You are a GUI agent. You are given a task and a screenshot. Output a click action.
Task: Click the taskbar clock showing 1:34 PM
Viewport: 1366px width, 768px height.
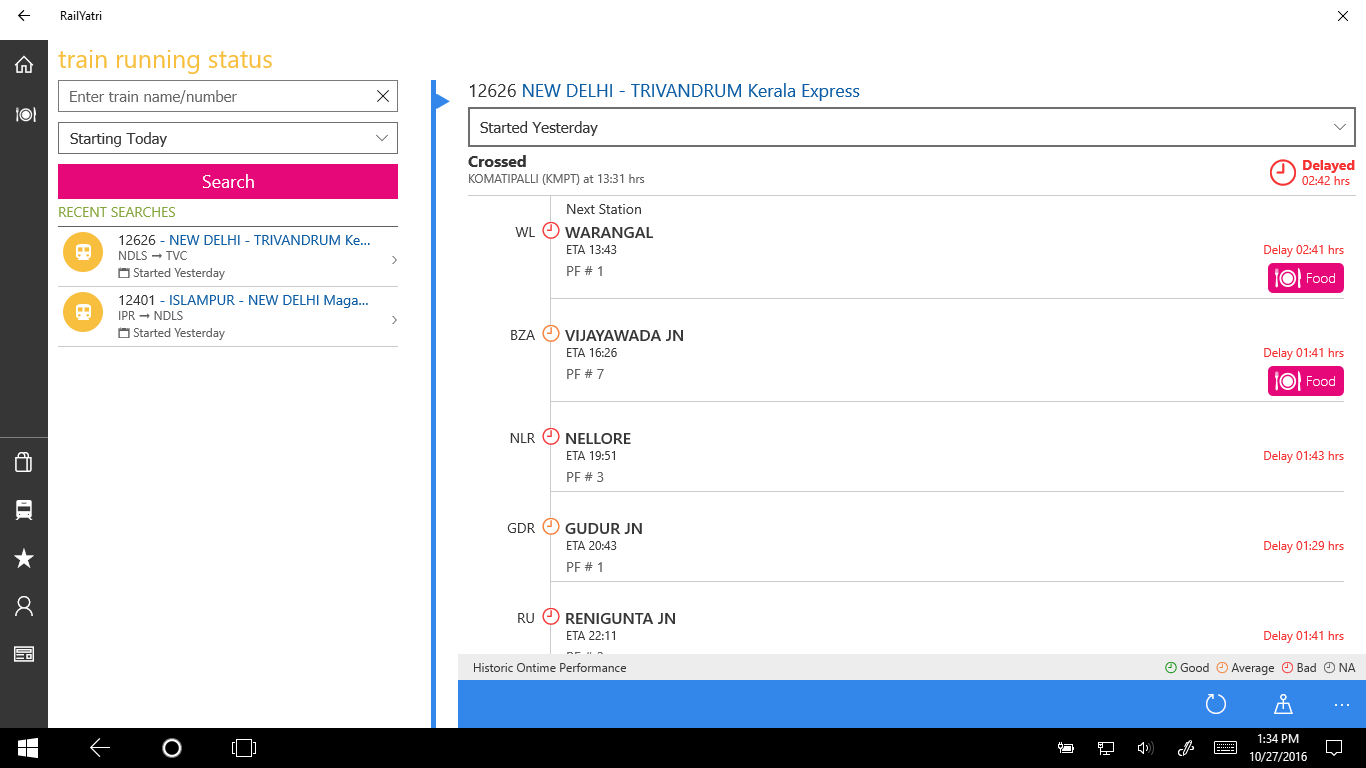tap(1278, 747)
